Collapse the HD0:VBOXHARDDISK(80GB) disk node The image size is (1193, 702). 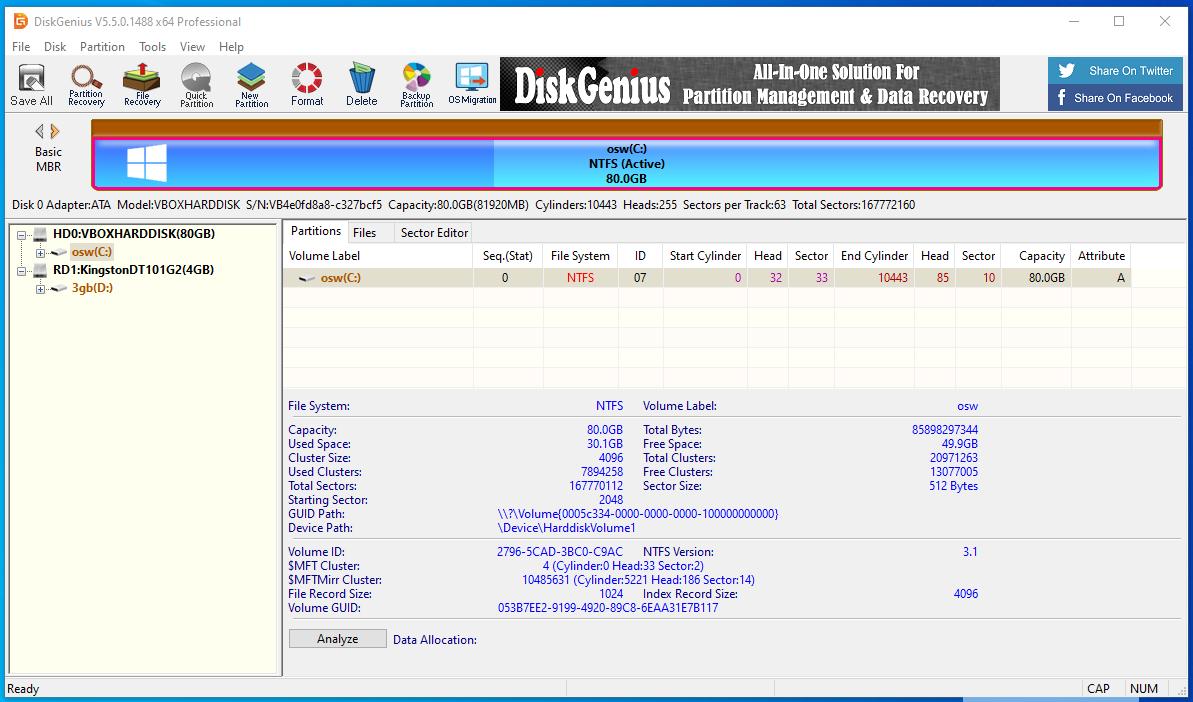(21, 234)
